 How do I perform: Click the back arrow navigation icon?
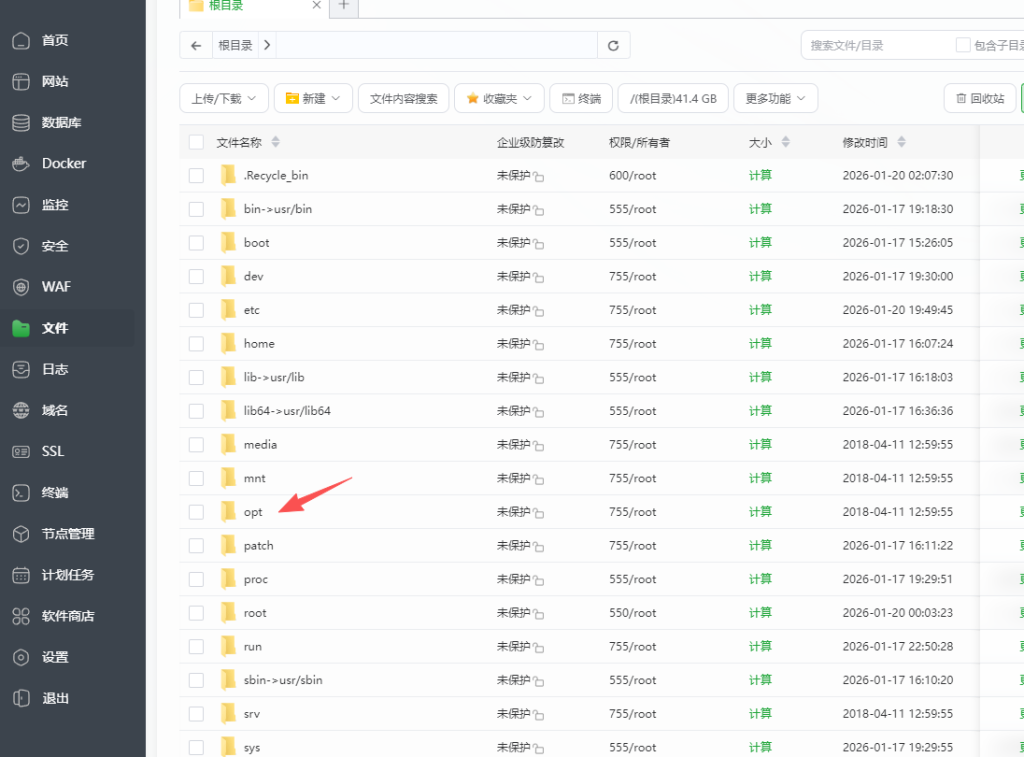click(x=196, y=45)
